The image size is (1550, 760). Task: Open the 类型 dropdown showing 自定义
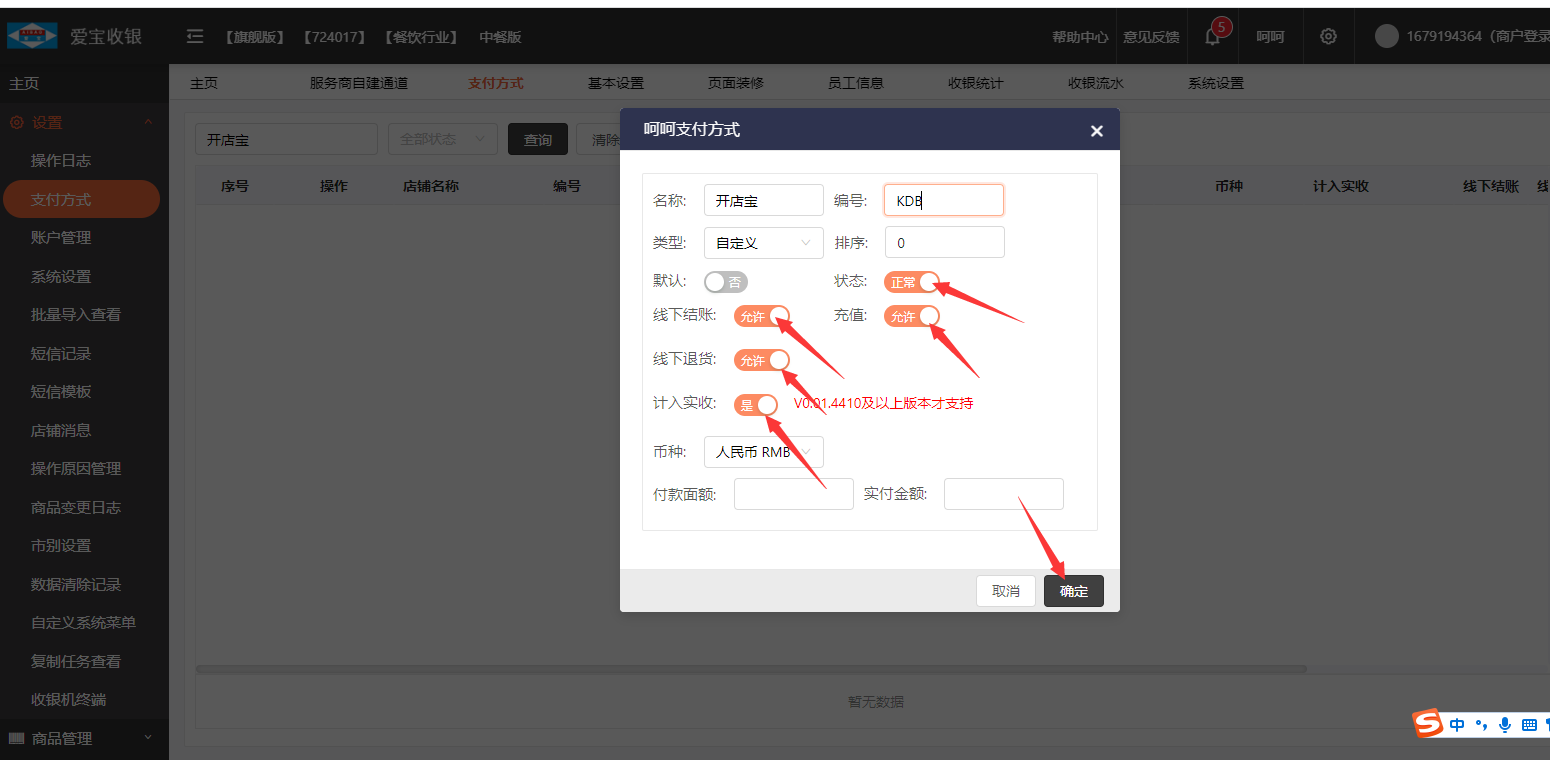click(x=763, y=243)
